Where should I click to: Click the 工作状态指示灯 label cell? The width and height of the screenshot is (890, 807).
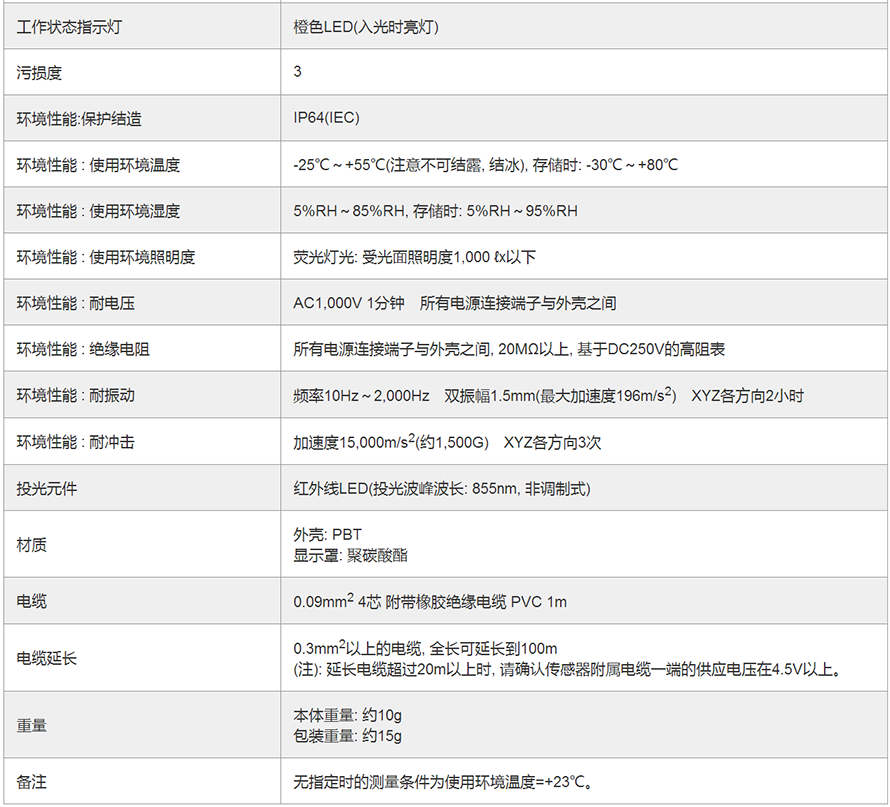pyautogui.click(x=70, y=27)
